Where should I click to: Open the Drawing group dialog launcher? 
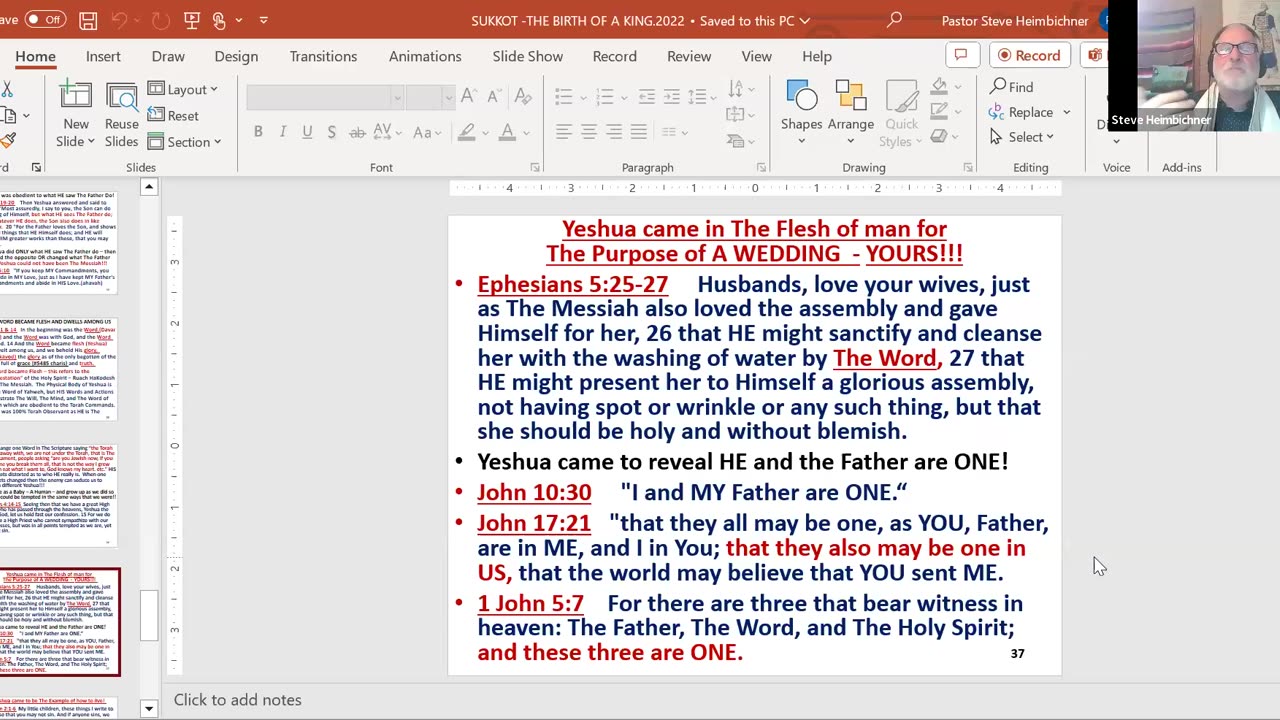(x=969, y=168)
